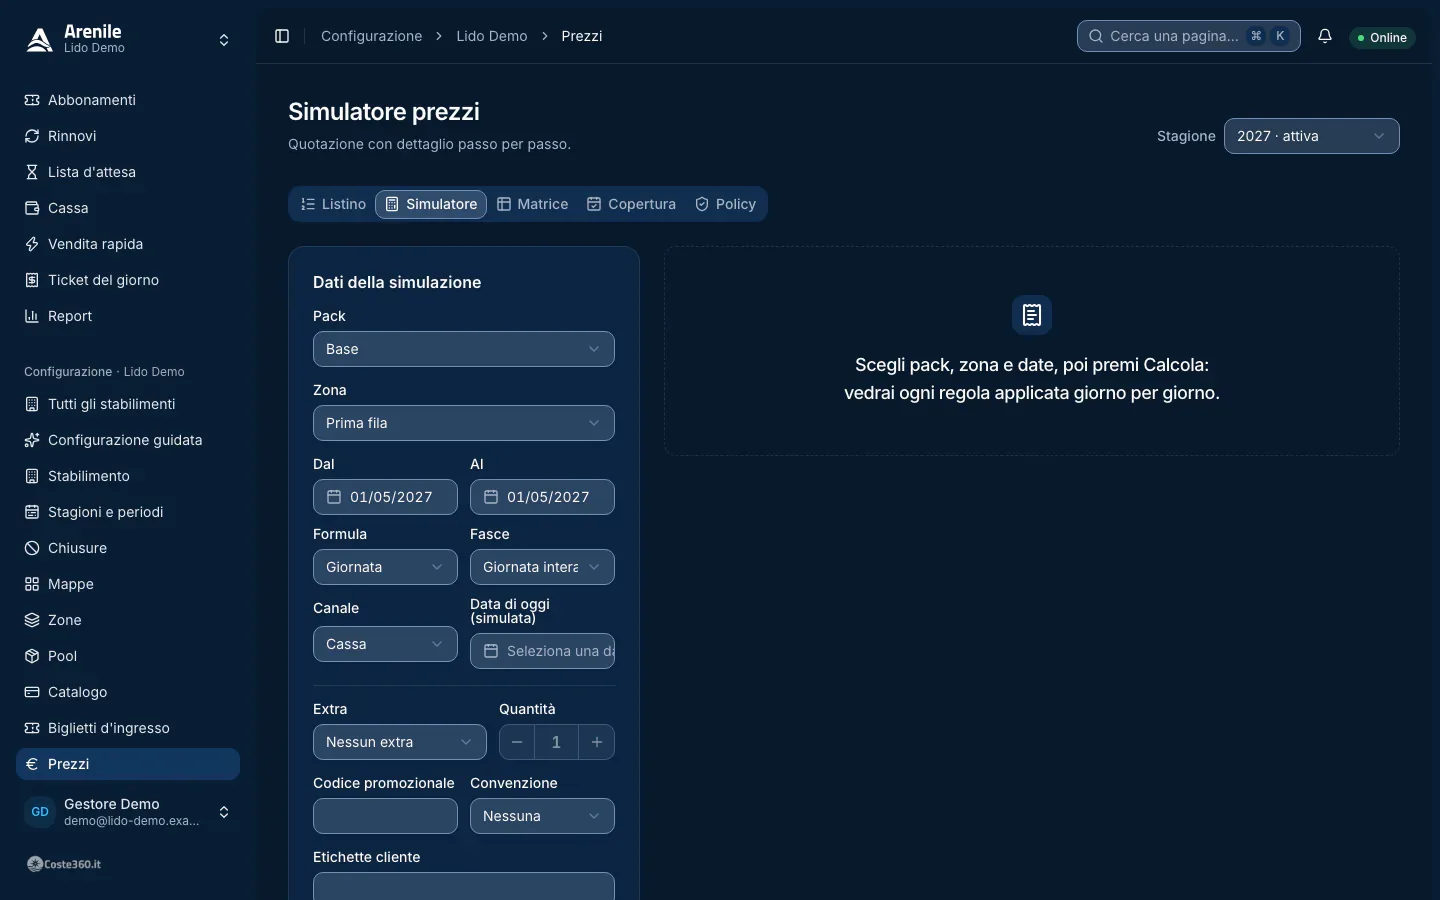The height and width of the screenshot is (900, 1440).
Task: Open Biglietti d'ingresso
Action: coord(128,728)
